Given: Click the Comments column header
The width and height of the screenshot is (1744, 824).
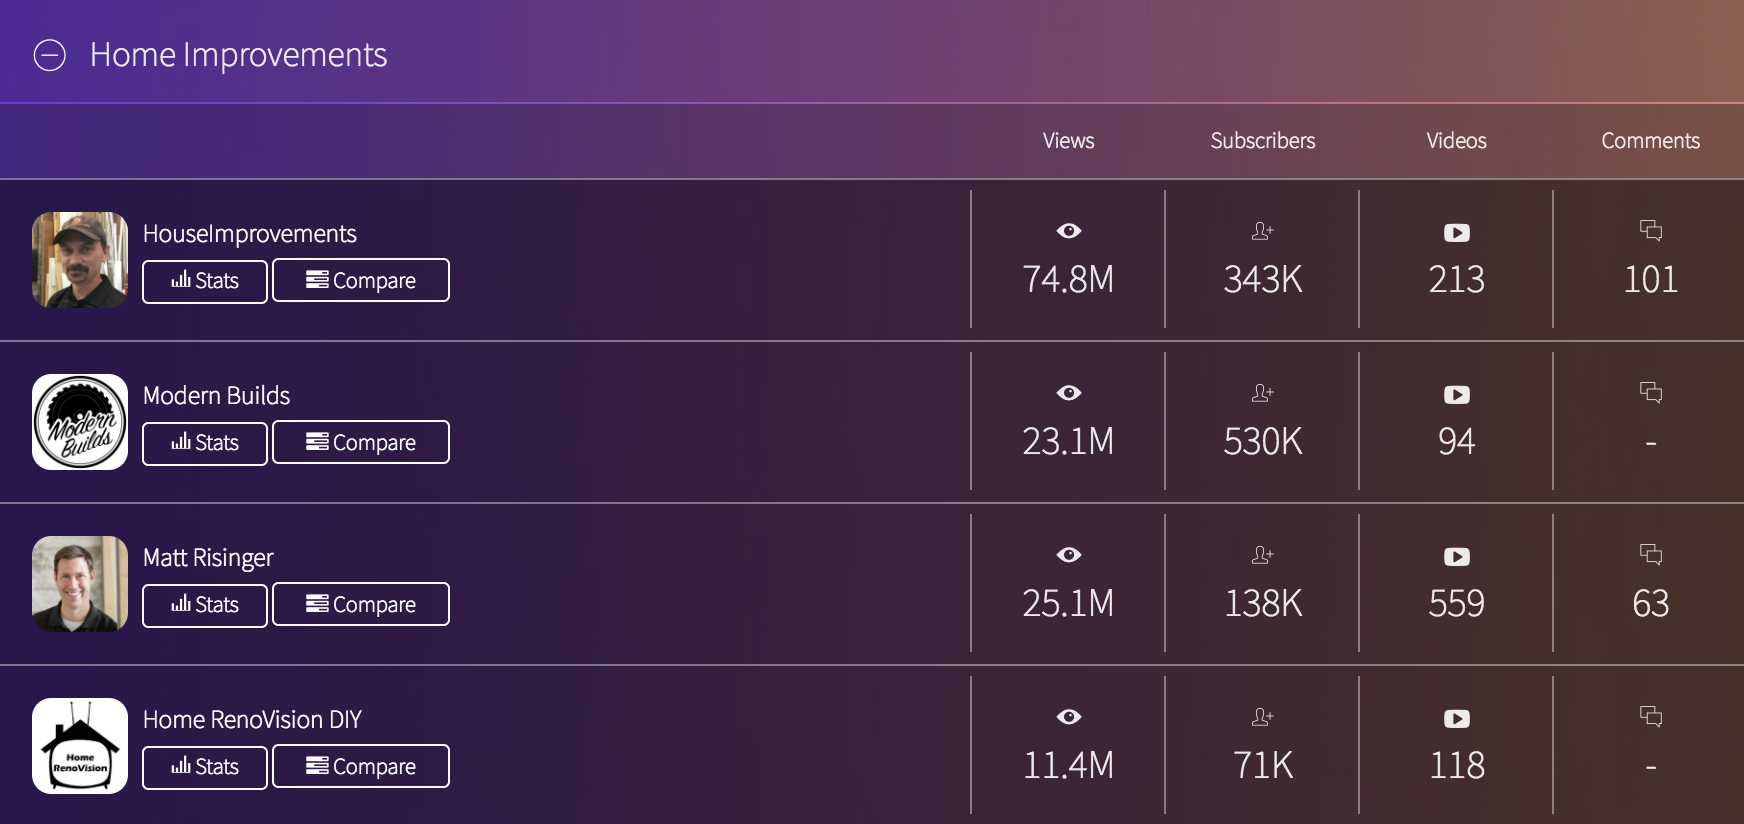Looking at the screenshot, I should [1650, 141].
